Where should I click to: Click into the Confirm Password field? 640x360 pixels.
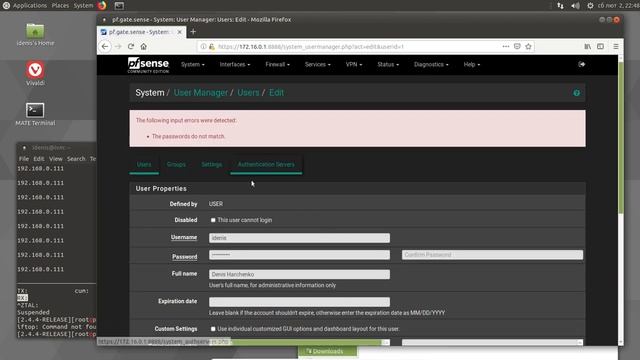point(492,255)
